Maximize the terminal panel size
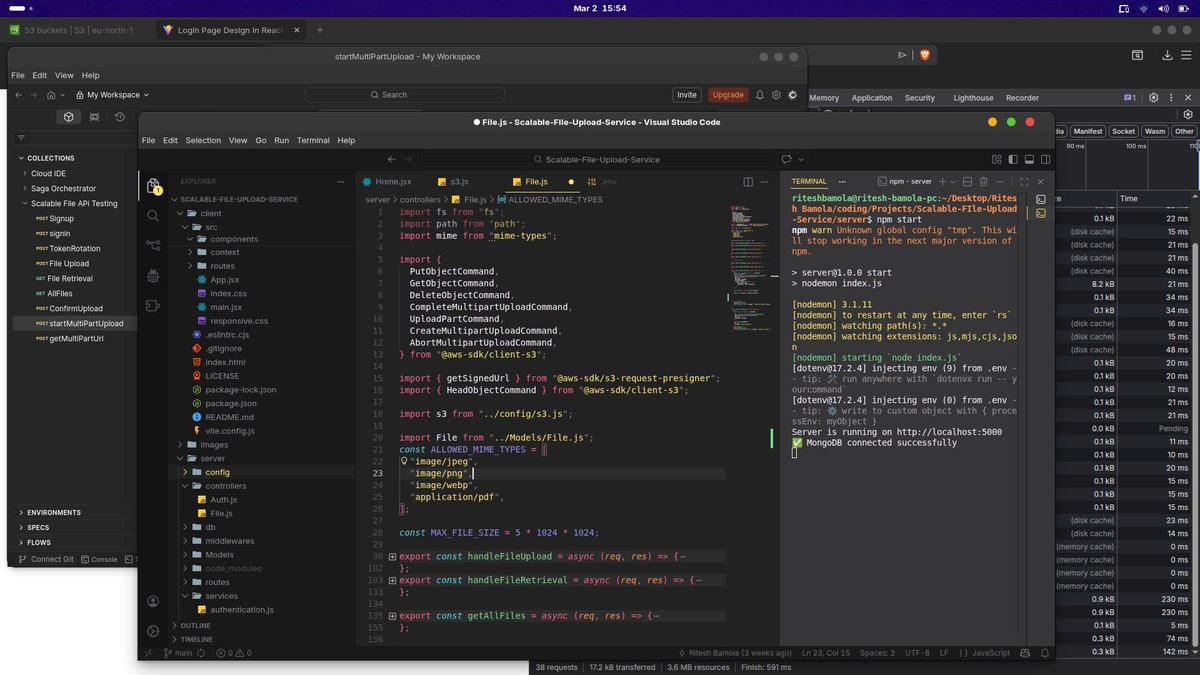 [x=1023, y=182]
